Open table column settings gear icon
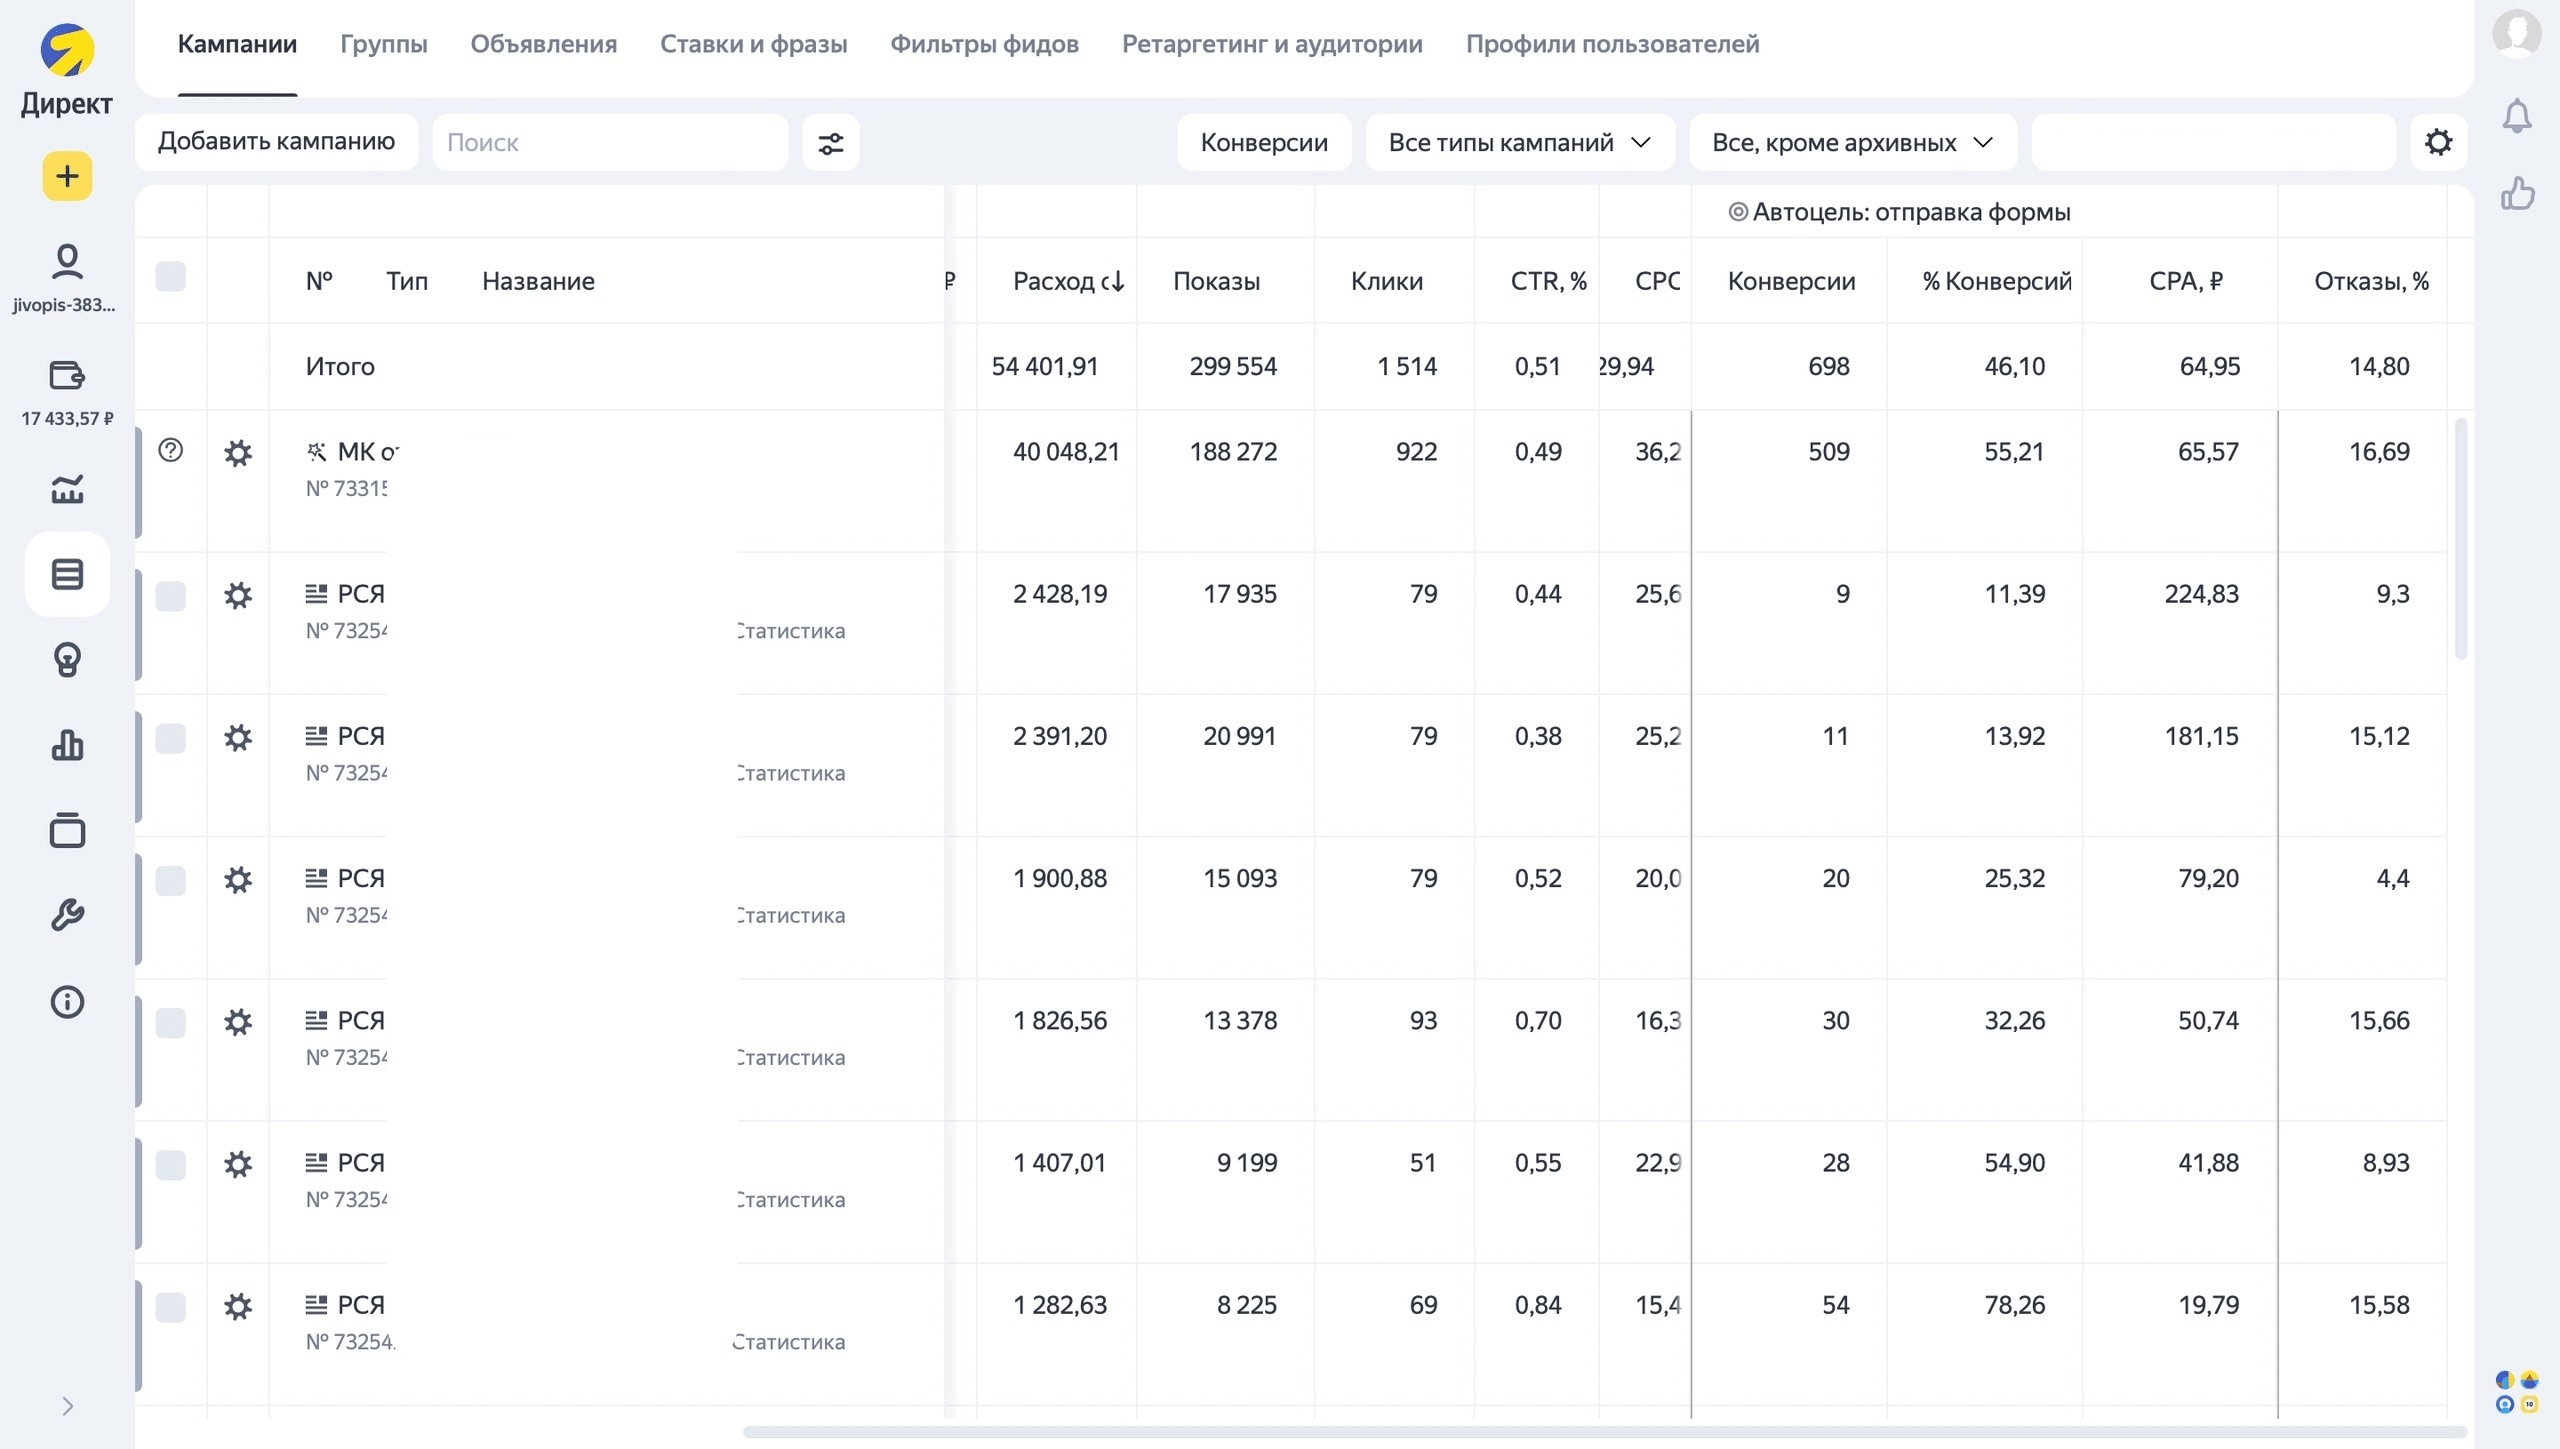Screen dimensions: 2560x1449 pyautogui.click(x=2438, y=142)
